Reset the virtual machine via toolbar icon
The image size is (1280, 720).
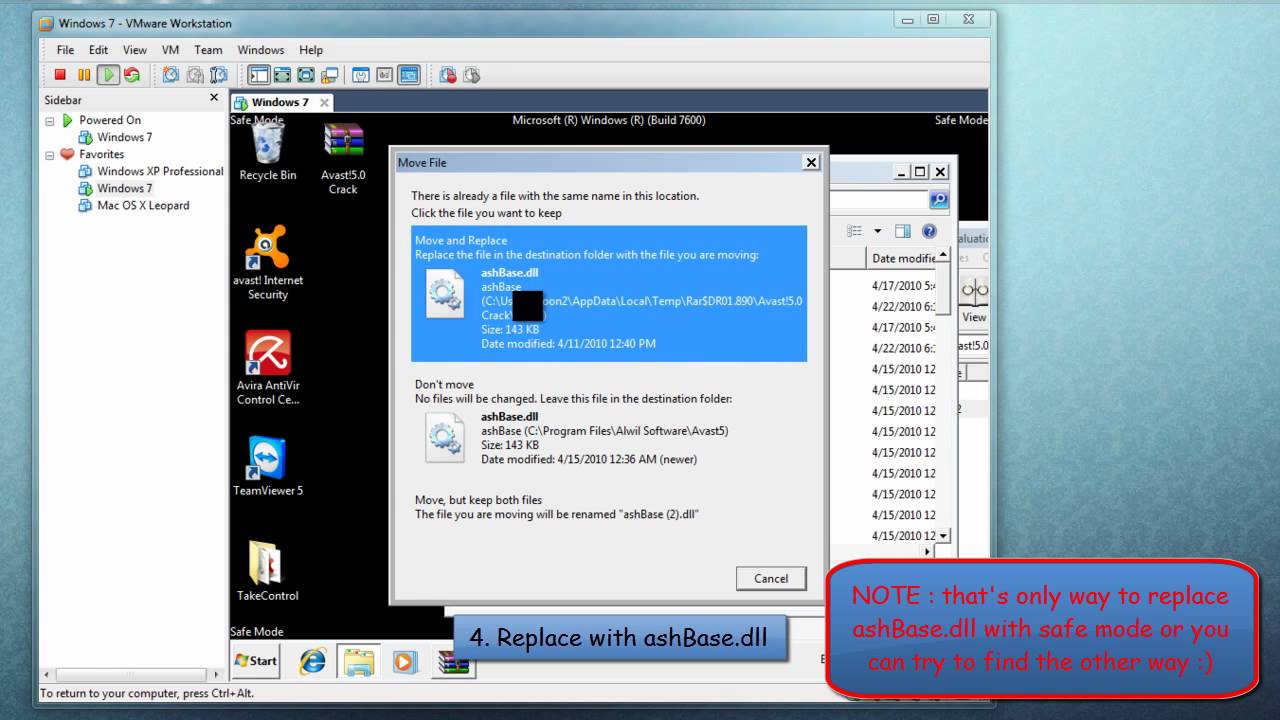[x=131, y=75]
